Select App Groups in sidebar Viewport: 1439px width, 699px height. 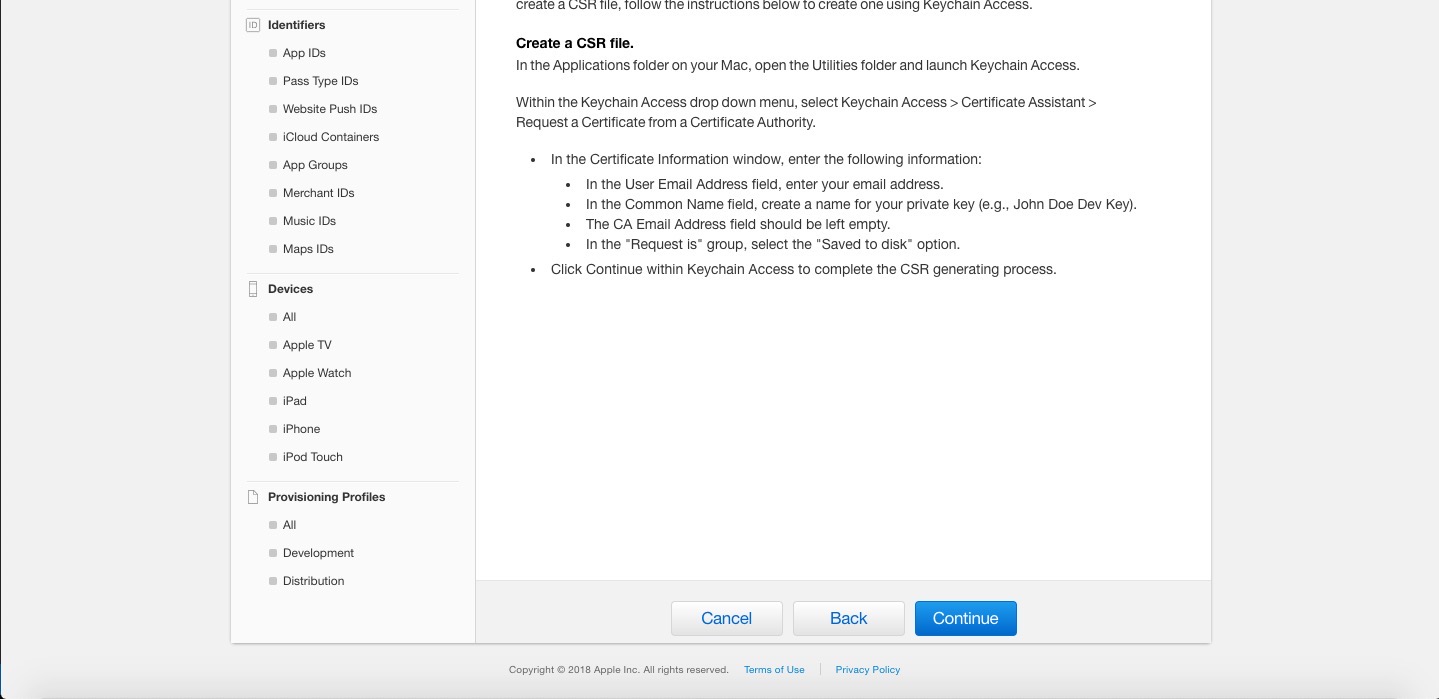(x=315, y=165)
